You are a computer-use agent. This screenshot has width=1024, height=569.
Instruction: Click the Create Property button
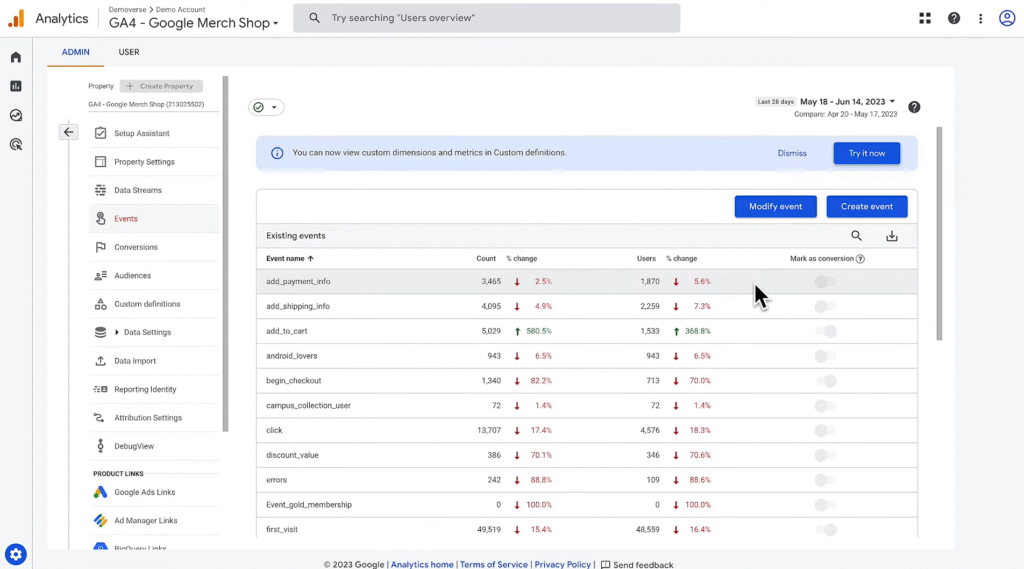[x=161, y=86]
